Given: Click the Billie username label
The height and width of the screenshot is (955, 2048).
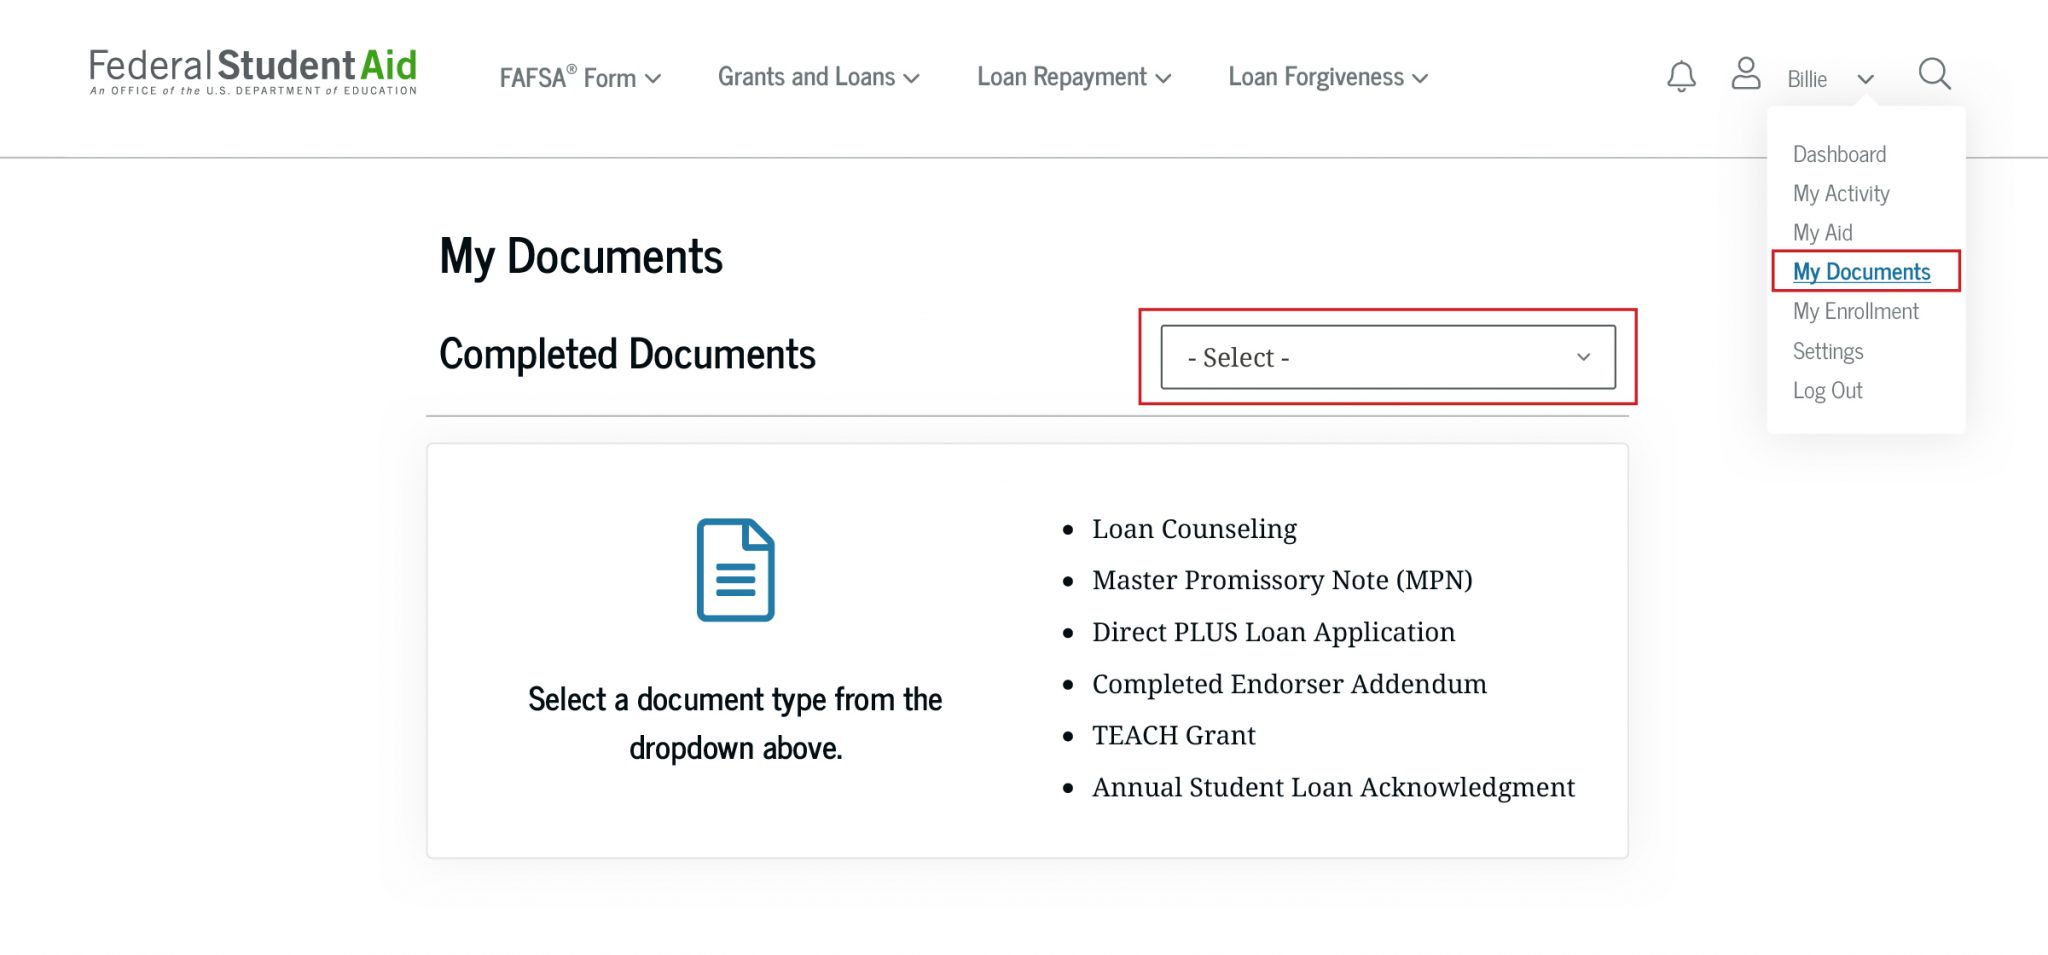Looking at the screenshot, I should [x=1807, y=79].
